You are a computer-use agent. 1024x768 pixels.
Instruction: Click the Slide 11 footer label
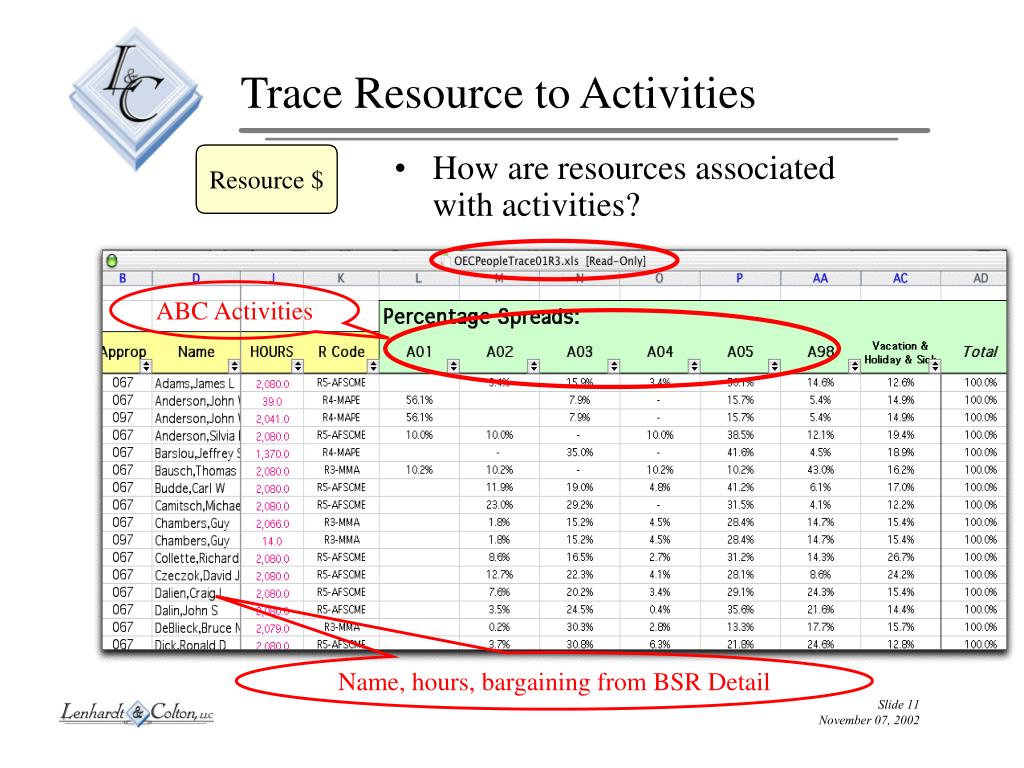[x=898, y=705]
